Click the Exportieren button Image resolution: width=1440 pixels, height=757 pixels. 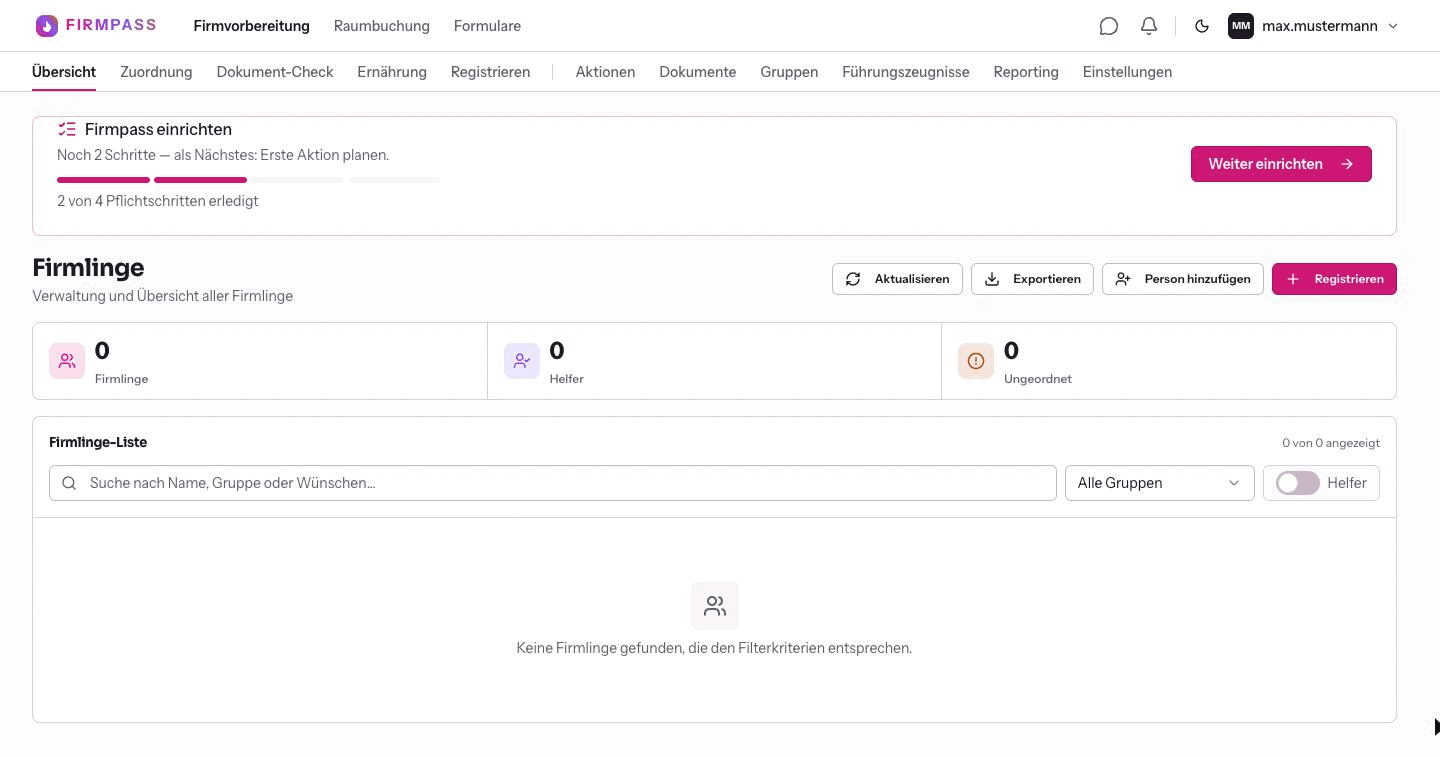pyautogui.click(x=1032, y=279)
